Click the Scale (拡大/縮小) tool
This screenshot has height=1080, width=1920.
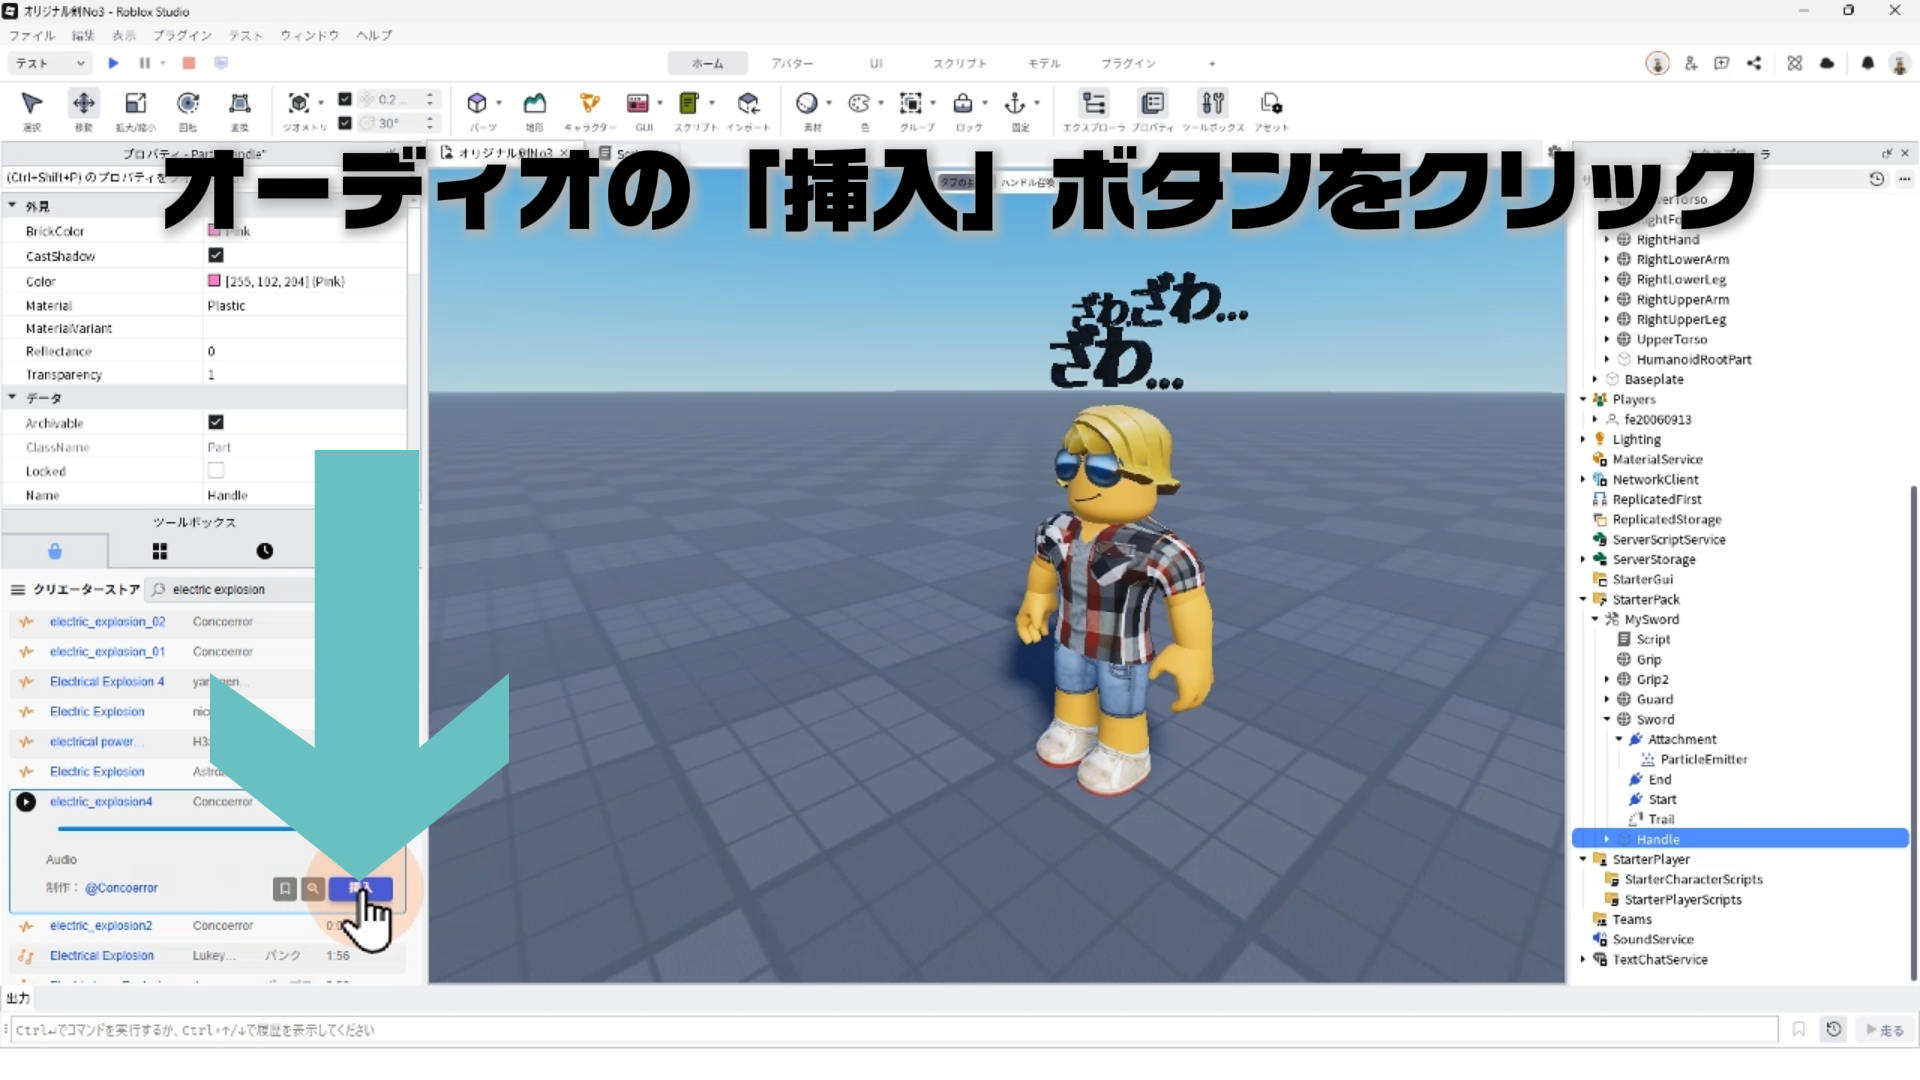coord(135,104)
